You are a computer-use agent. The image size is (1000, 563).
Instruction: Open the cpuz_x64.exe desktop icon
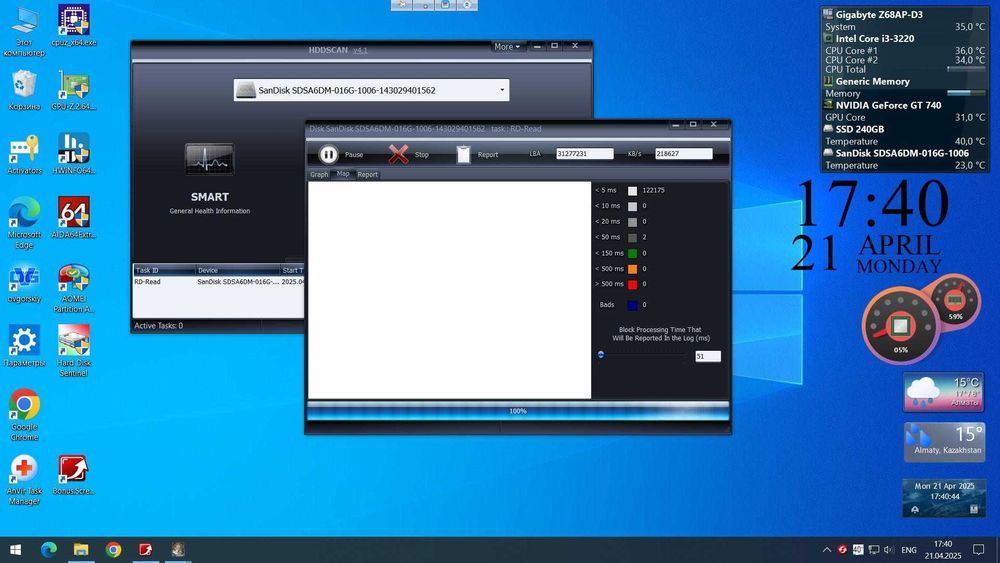point(74,27)
